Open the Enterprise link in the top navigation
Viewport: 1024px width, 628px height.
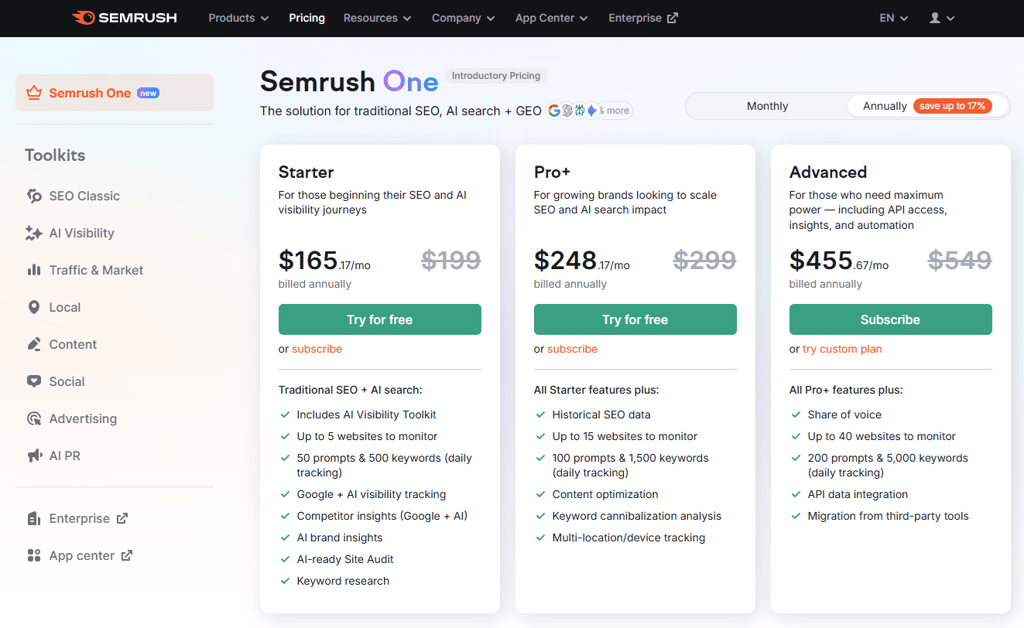[x=643, y=18]
